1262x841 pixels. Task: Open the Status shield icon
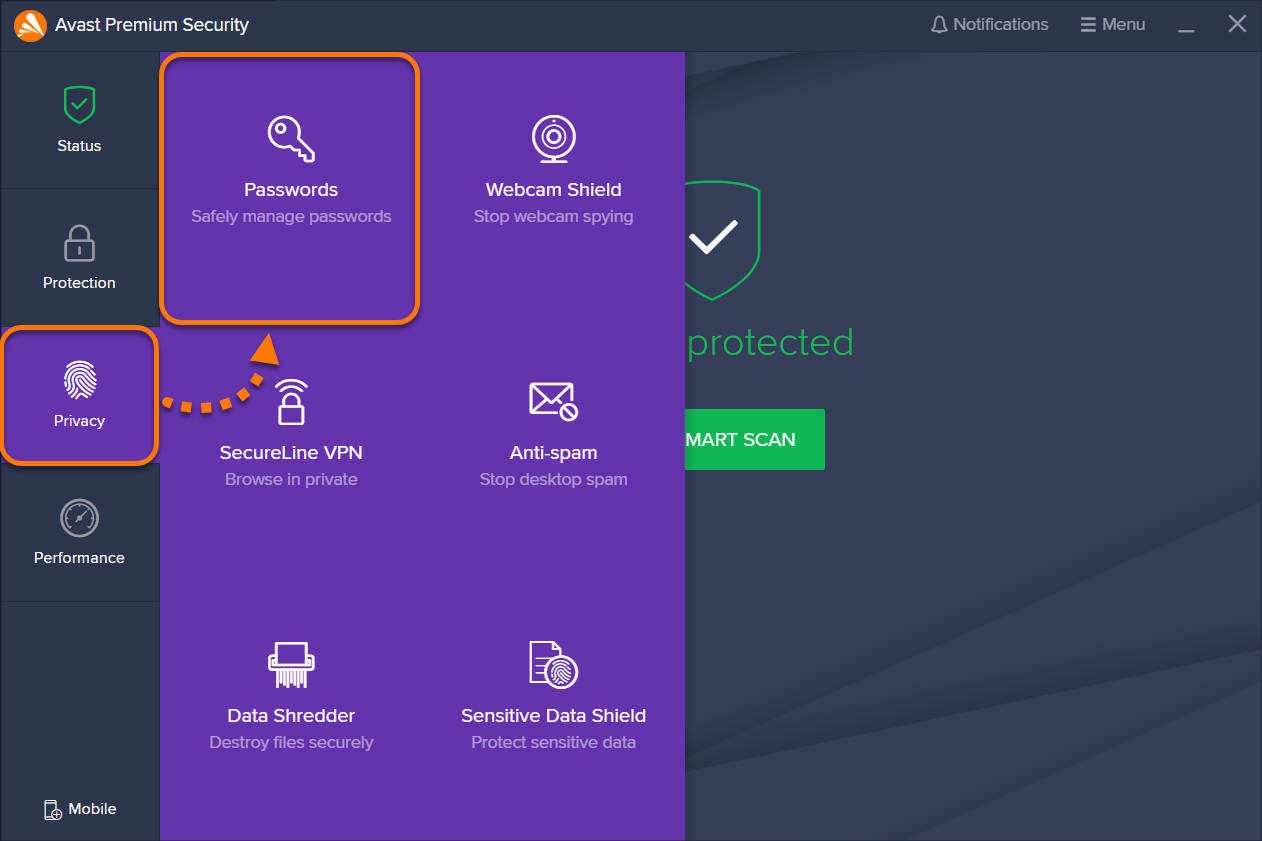pyautogui.click(x=79, y=104)
